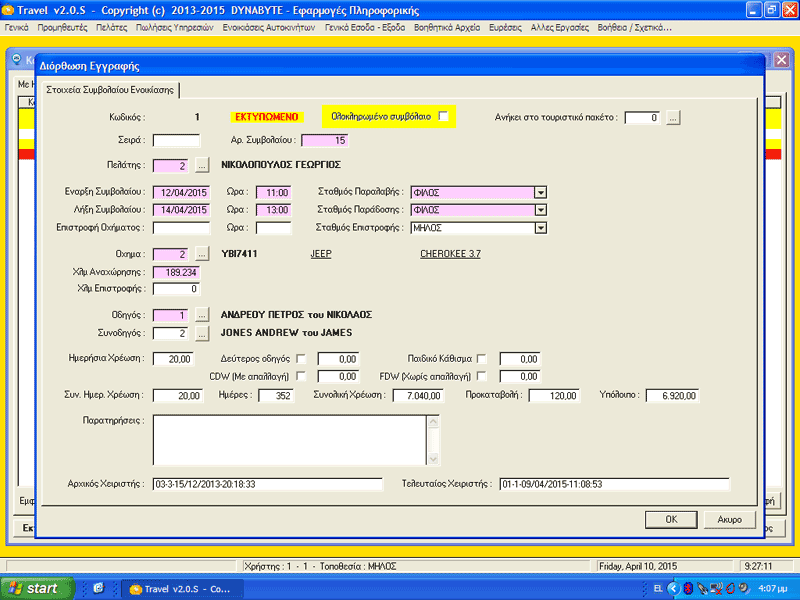The width and height of the screenshot is (800, 600).
Task: Click Travel v2.0.S taskbar button
Action: tap(182, 589)
